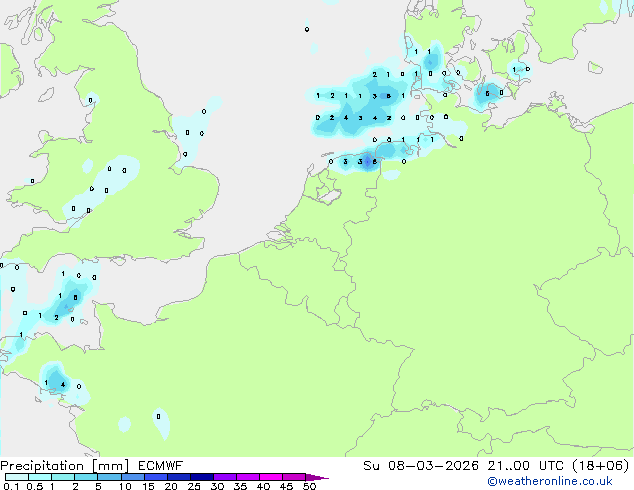634x490 pixels.
Task: Click the '50' legend scale label
Action: [x=309, y=486]
